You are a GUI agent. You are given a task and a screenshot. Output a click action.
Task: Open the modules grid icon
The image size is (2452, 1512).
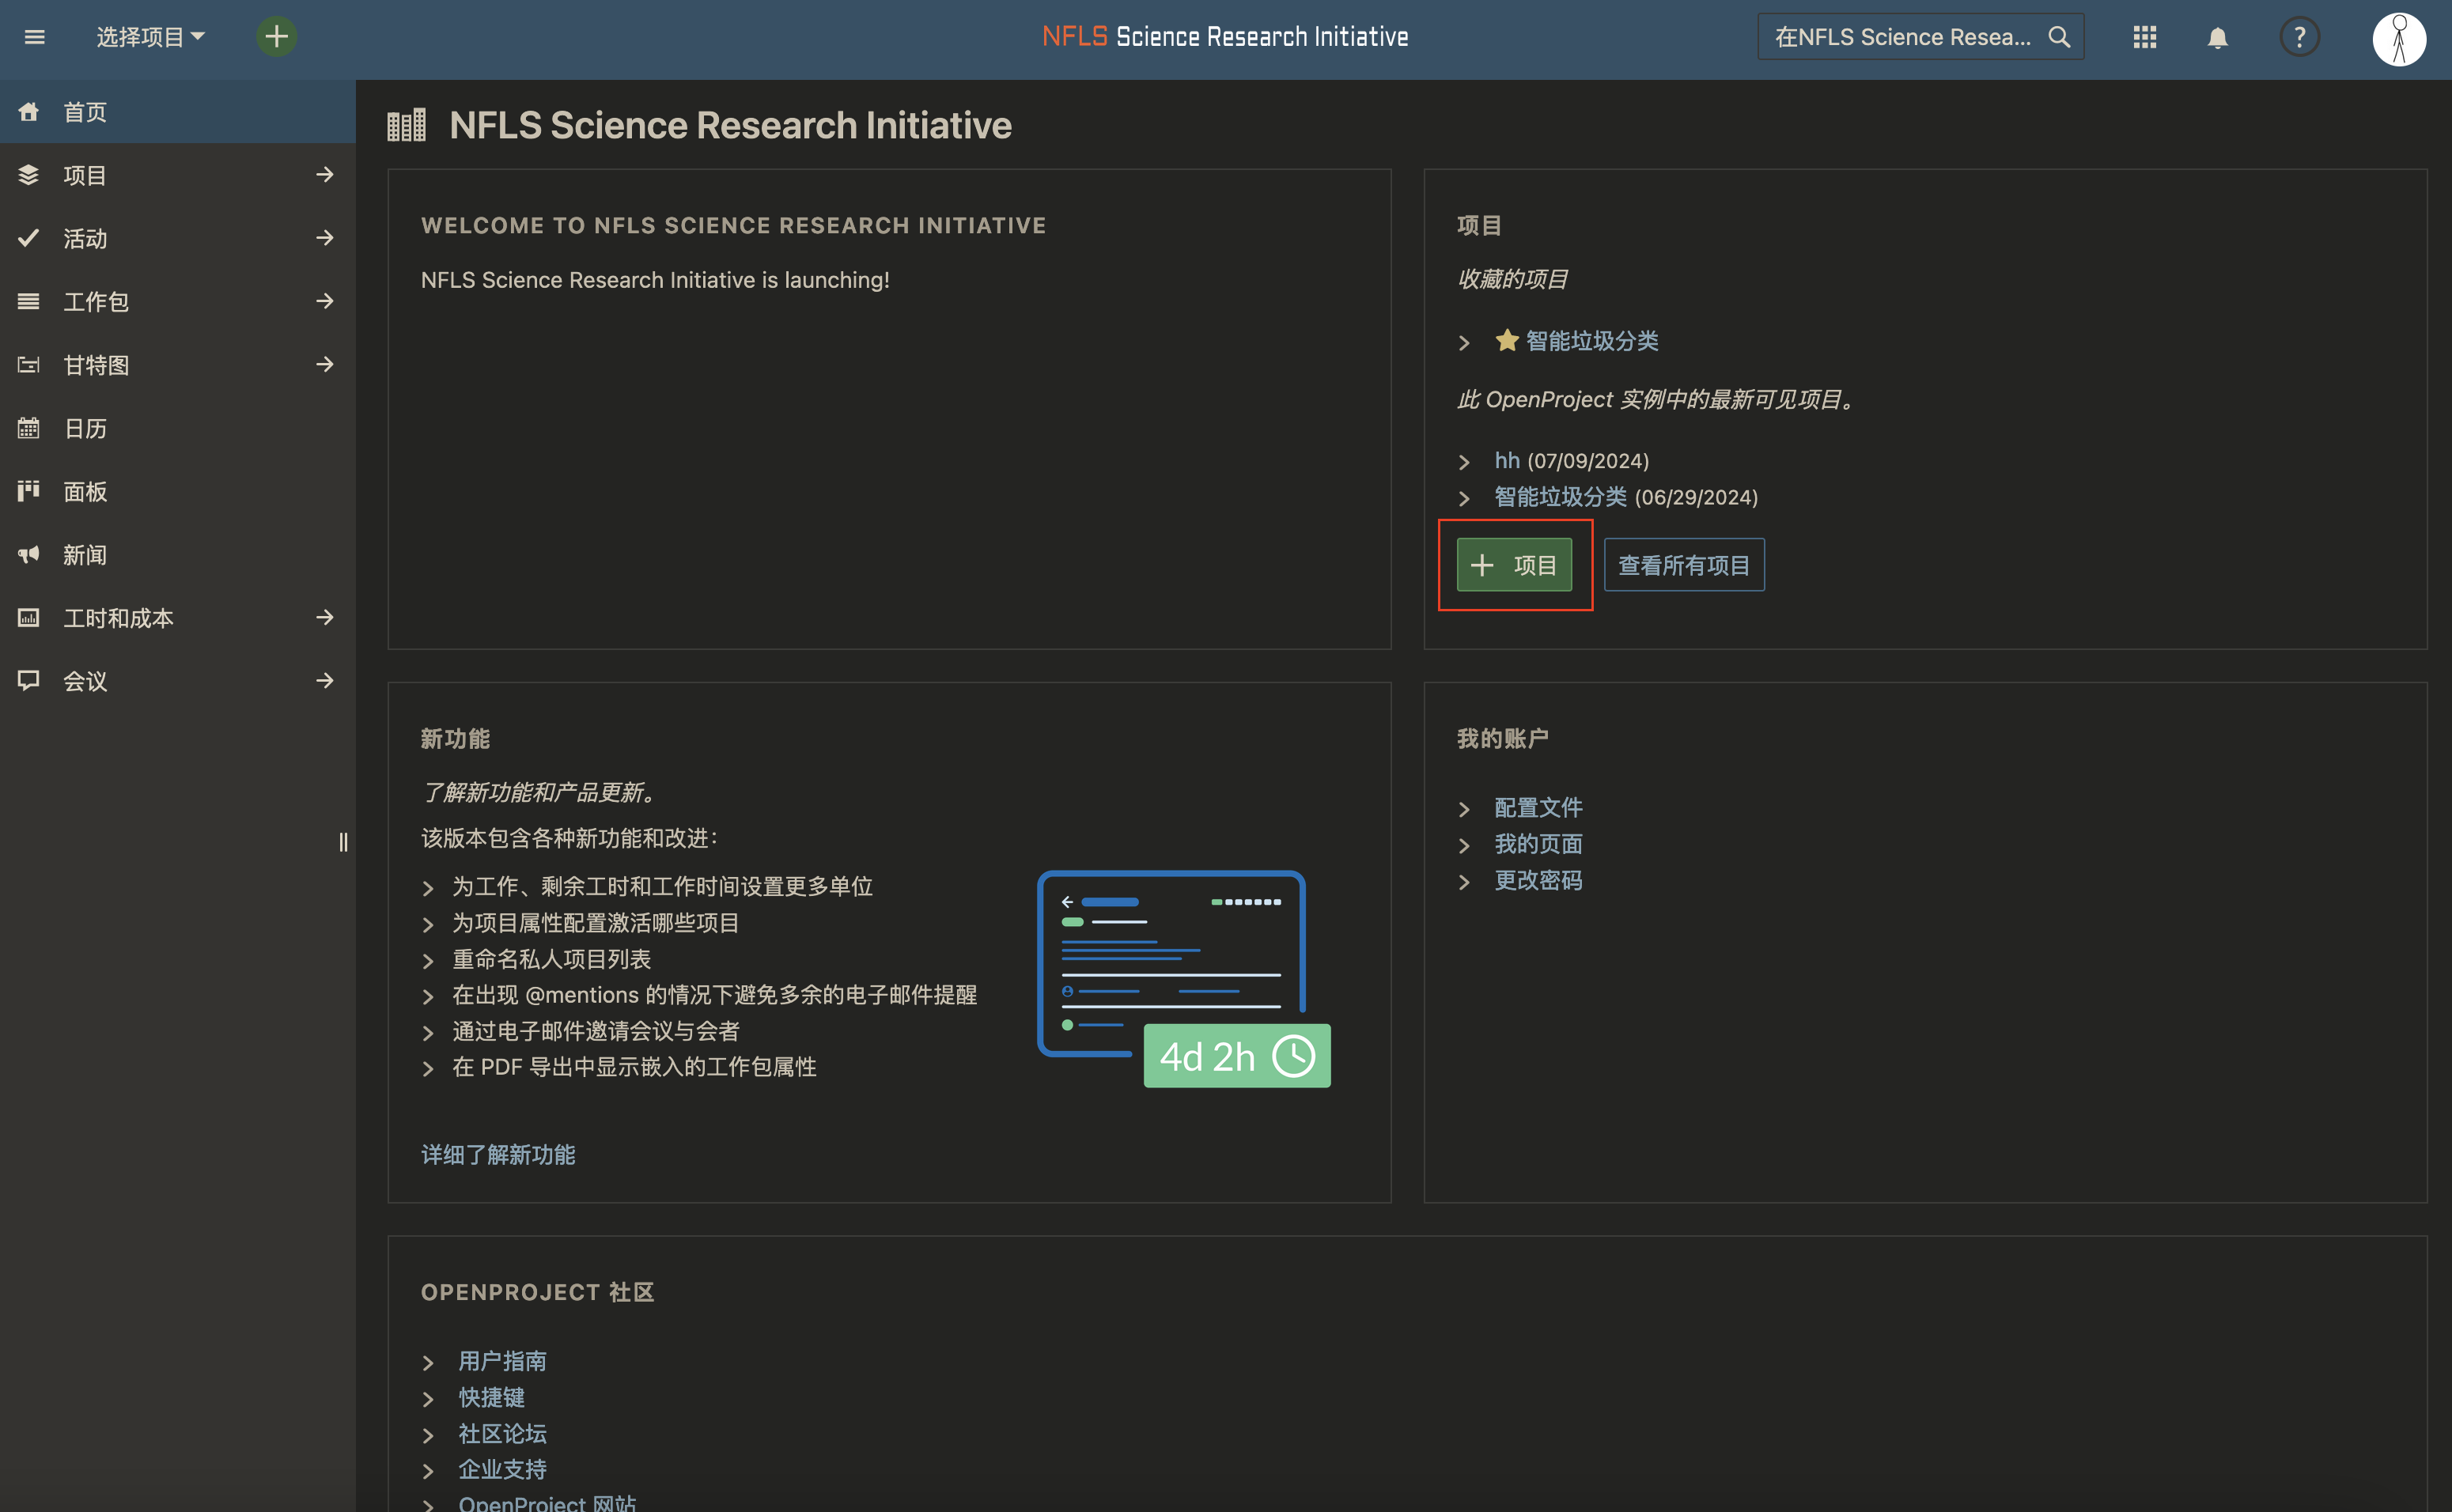coord(2144,37)
